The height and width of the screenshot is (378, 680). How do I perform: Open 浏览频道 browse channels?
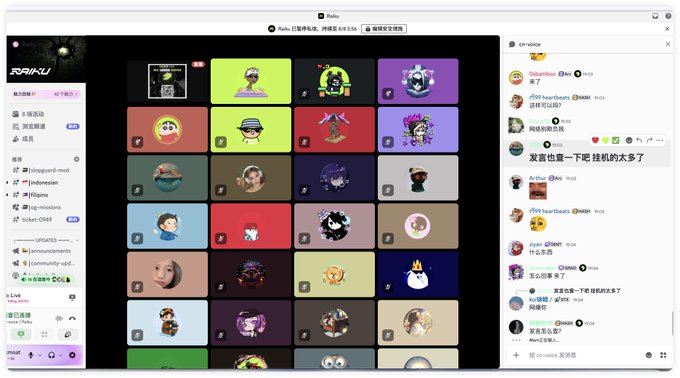(x=45, y=126)
